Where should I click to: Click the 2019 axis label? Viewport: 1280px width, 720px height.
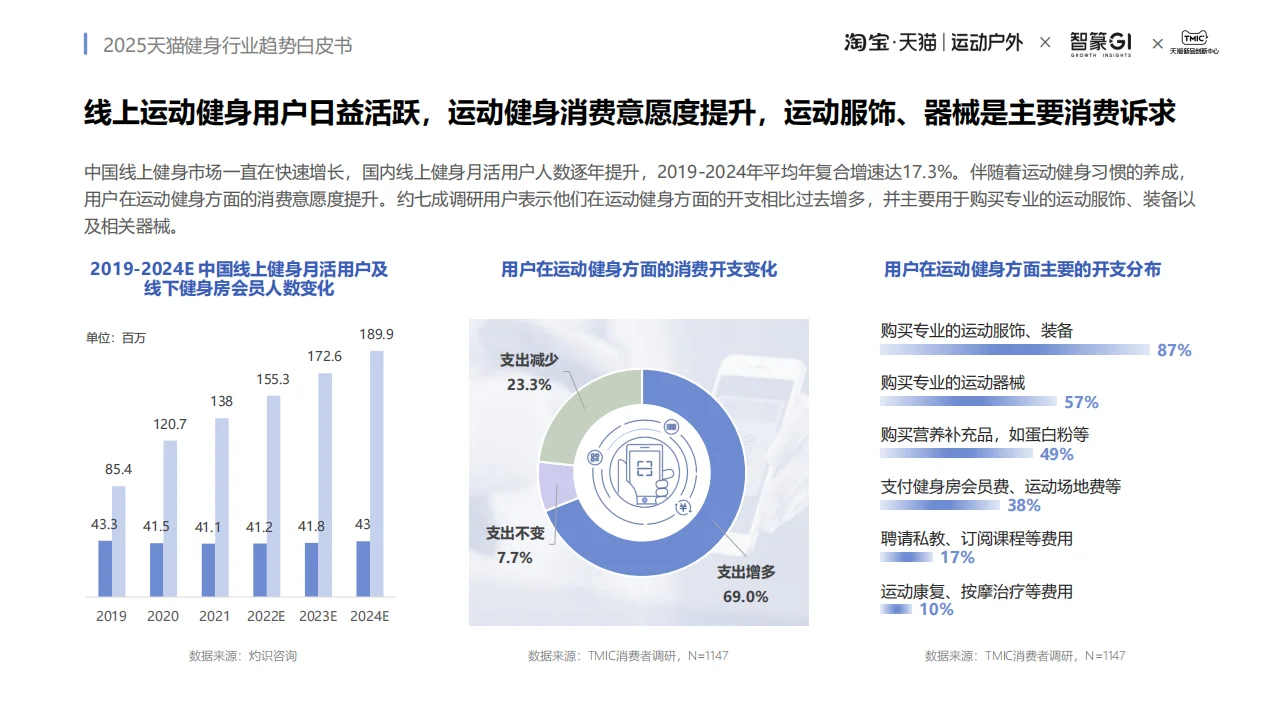coord(111,616)
